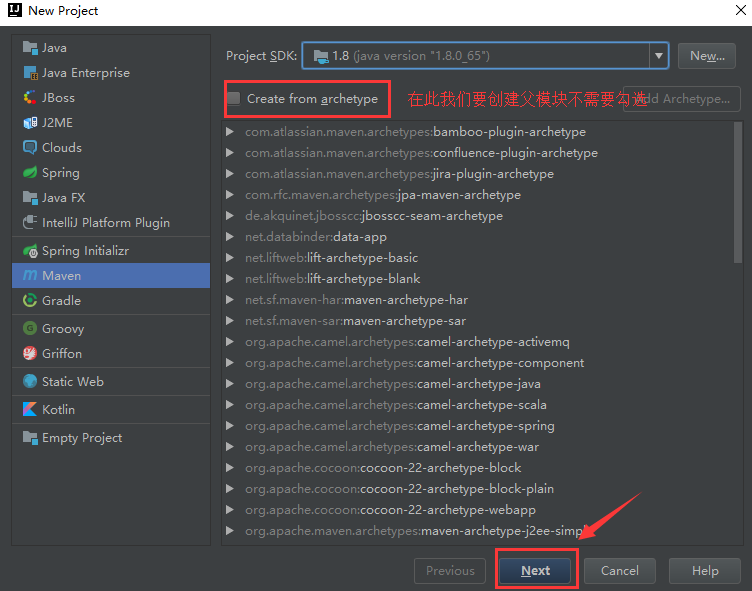Select Java Enterprise project type
This screenshot has height=591, width=752.
[111, 73]
